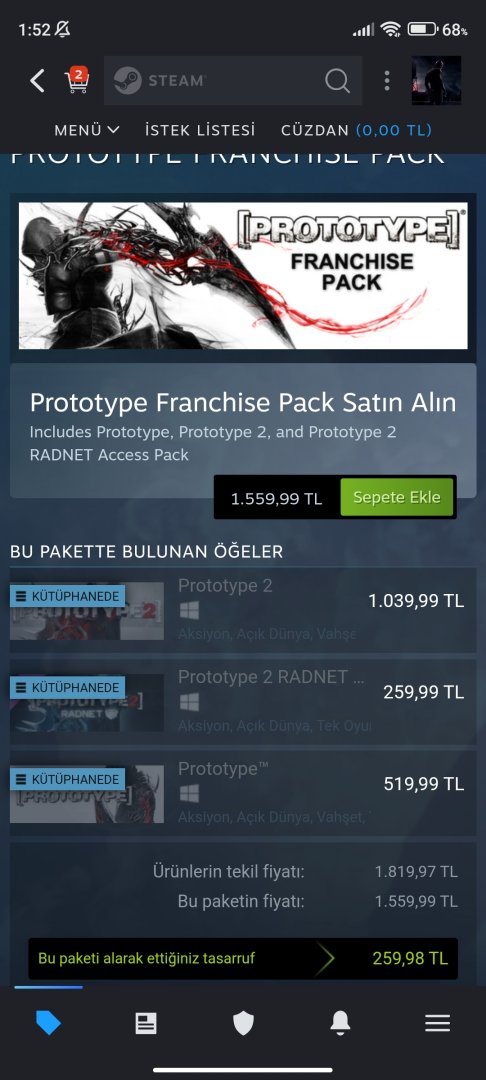Open the Prototype™ game thumbnail
Screen dimensions: 486x1080
coord(87,794)
